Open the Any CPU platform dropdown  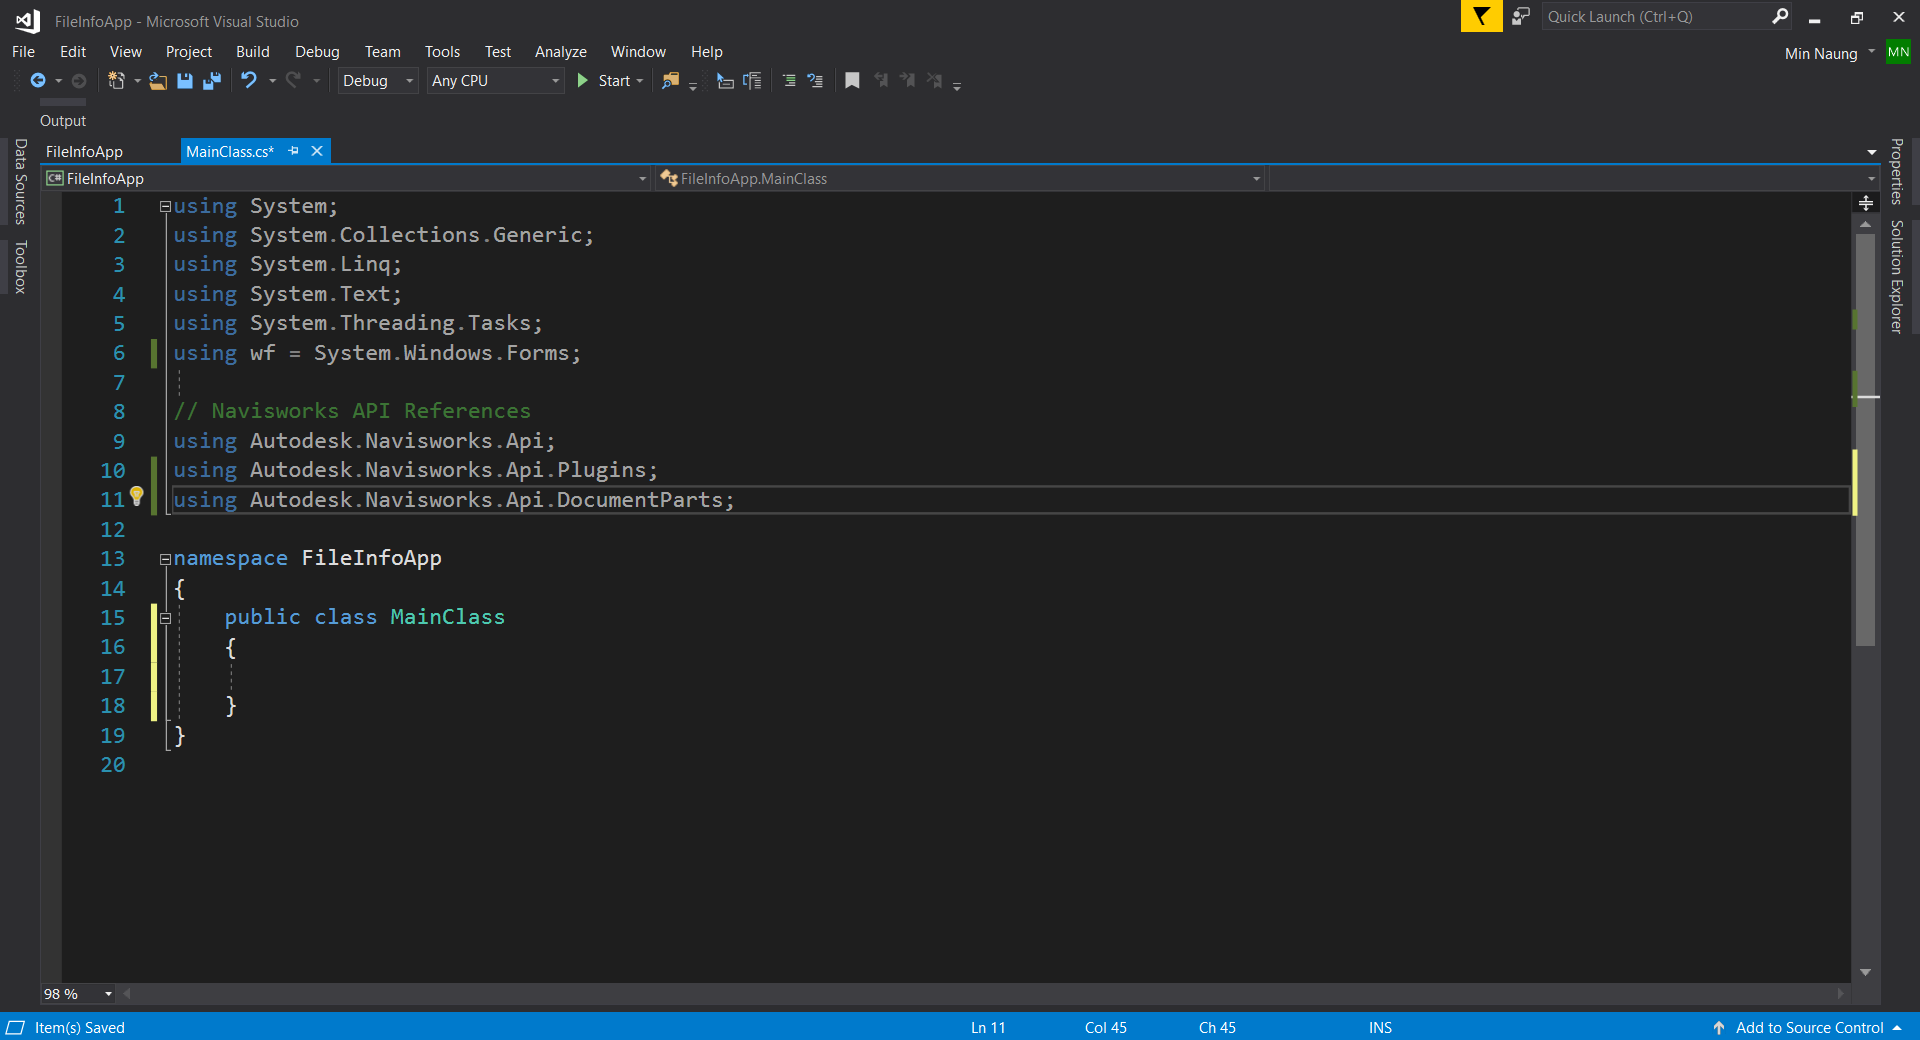click(x=555, y=81)
